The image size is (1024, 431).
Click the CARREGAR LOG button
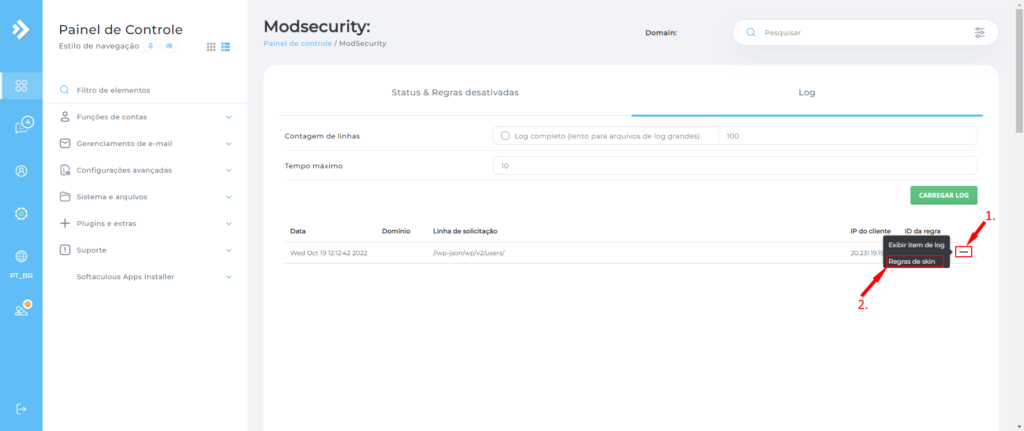coord(943,195)
